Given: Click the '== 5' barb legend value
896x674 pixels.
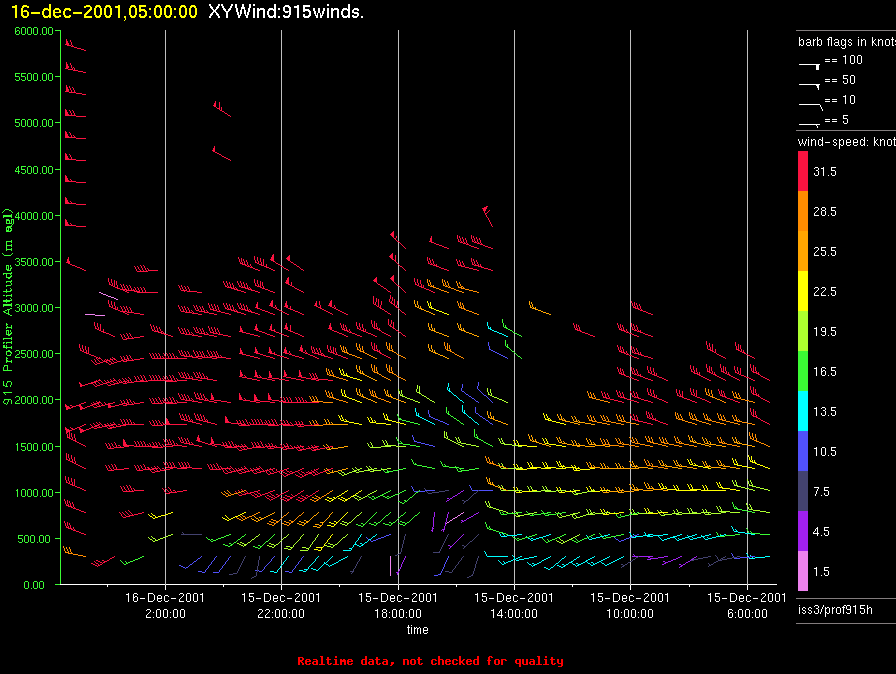Looking at the screenshot, I should [x=837, y=120].
